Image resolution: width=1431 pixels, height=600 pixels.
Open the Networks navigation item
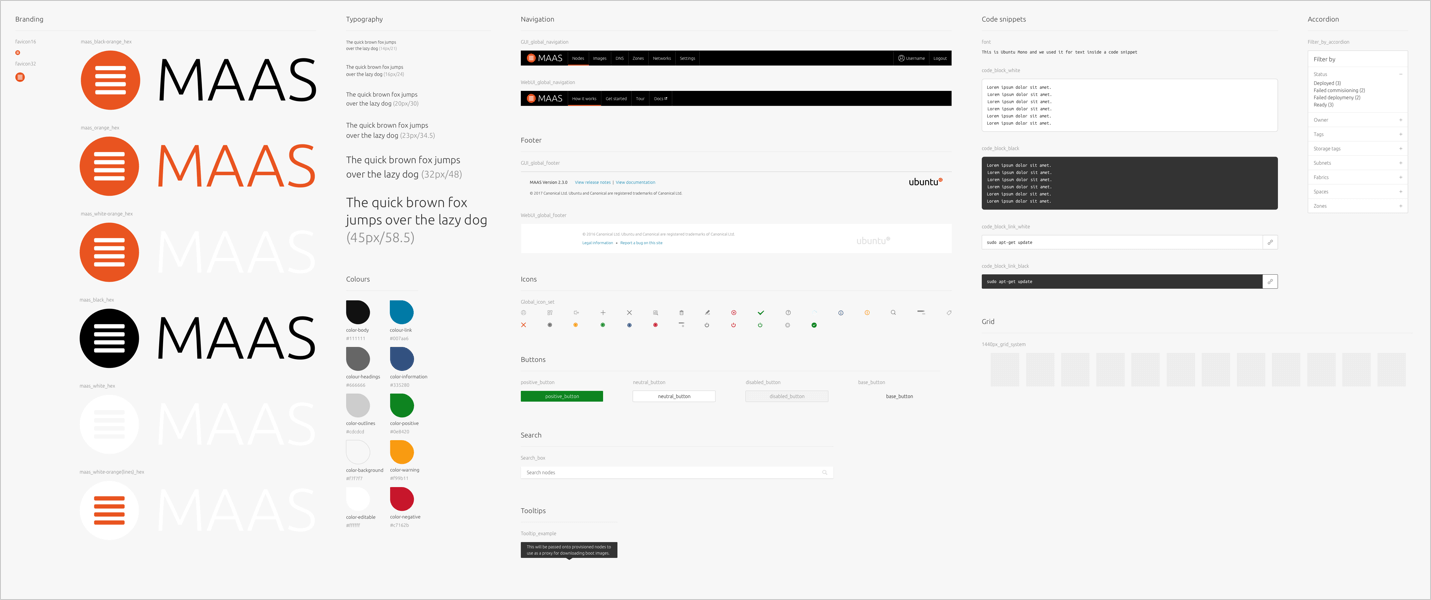pos(662,58)
